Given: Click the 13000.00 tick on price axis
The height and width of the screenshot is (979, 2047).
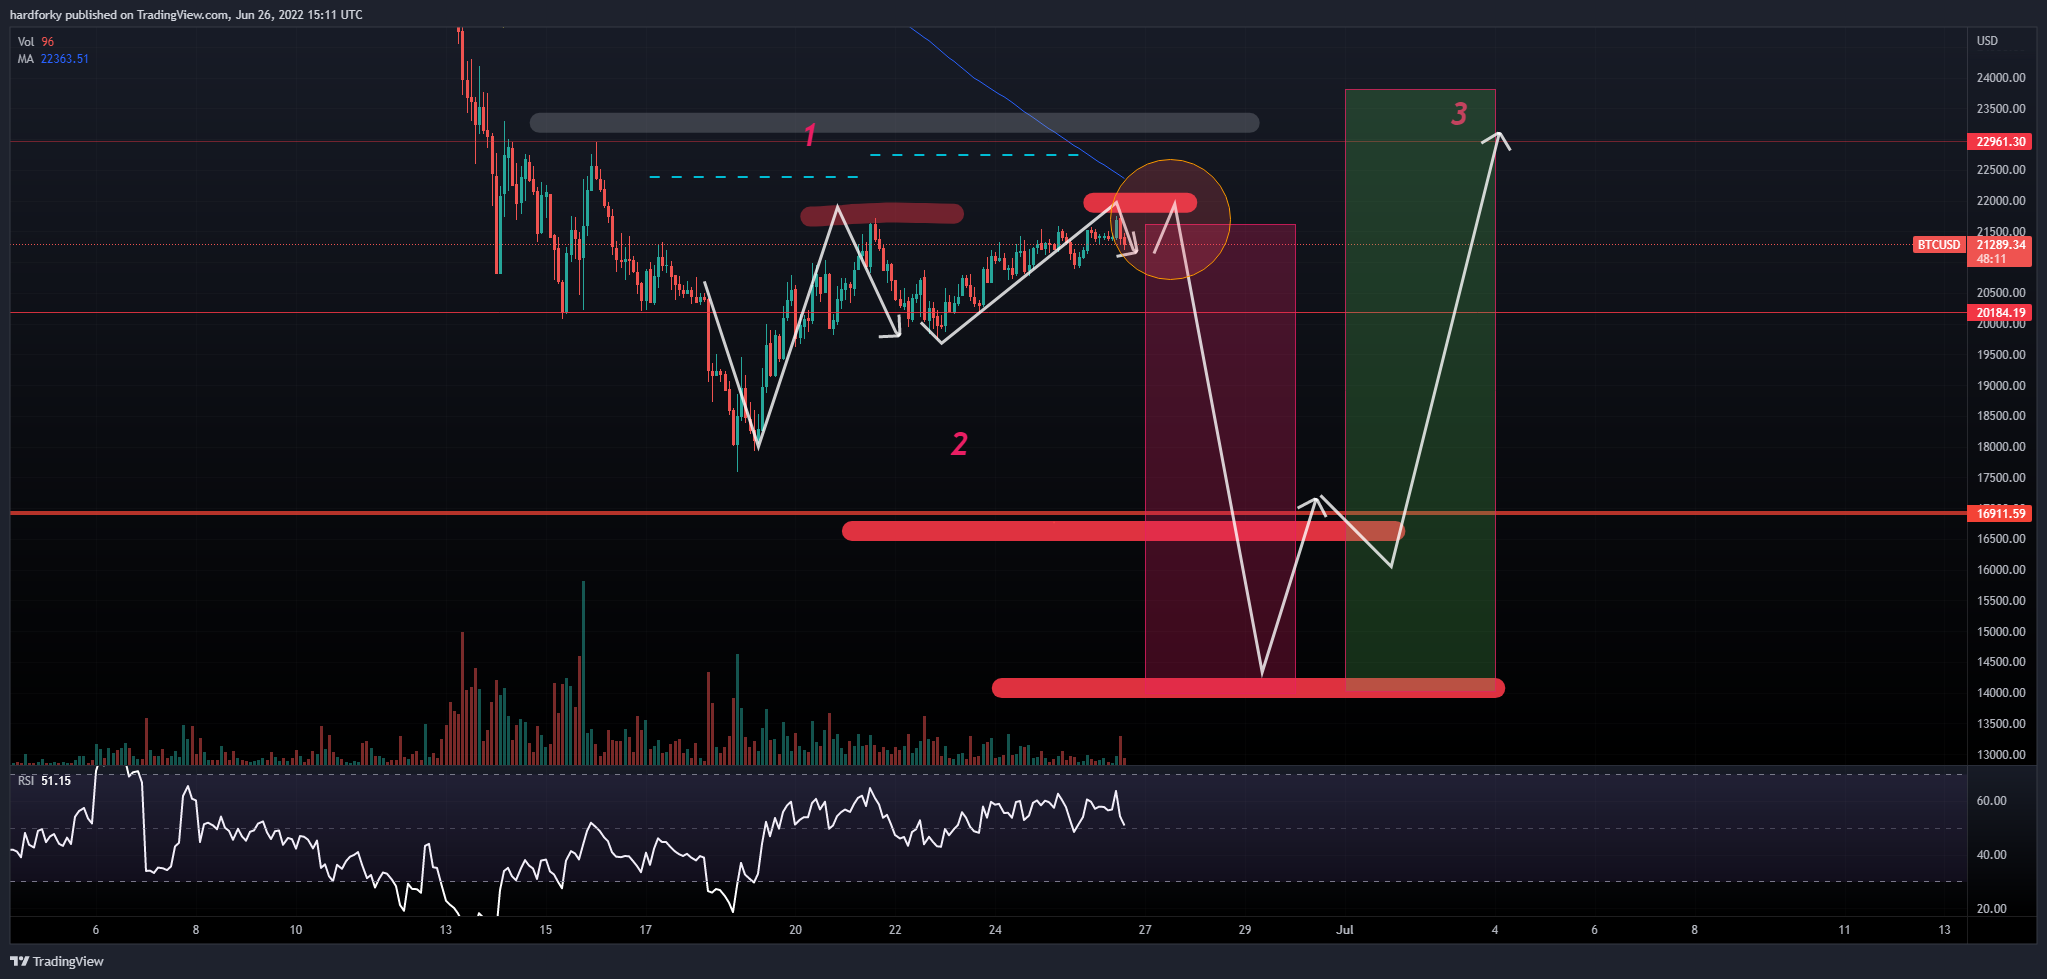Looking at the screenshot, I should click(2001, 755).
